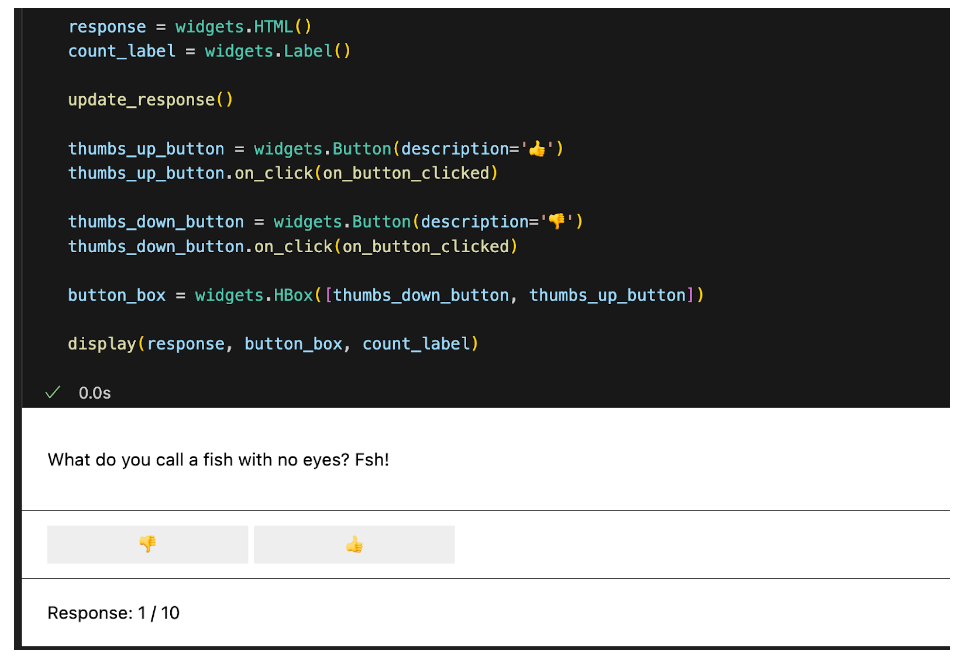Click count_label variable in second line
This screenshot has width=965, height=671.
122,51
